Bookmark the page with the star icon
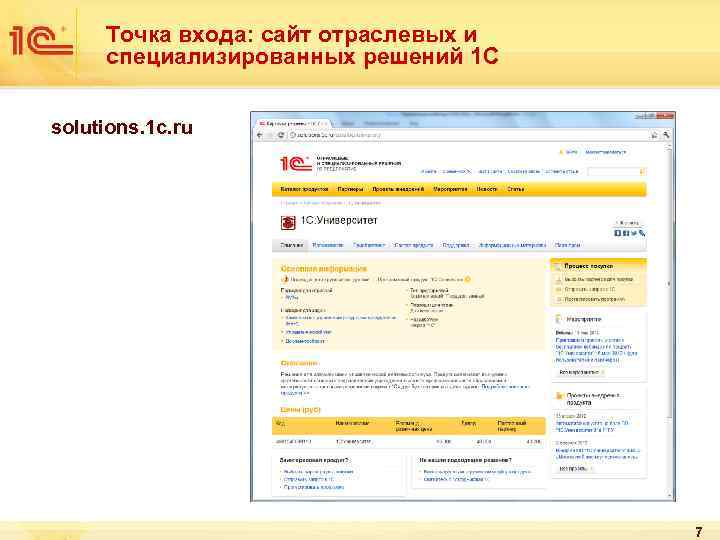 [654, 135]
